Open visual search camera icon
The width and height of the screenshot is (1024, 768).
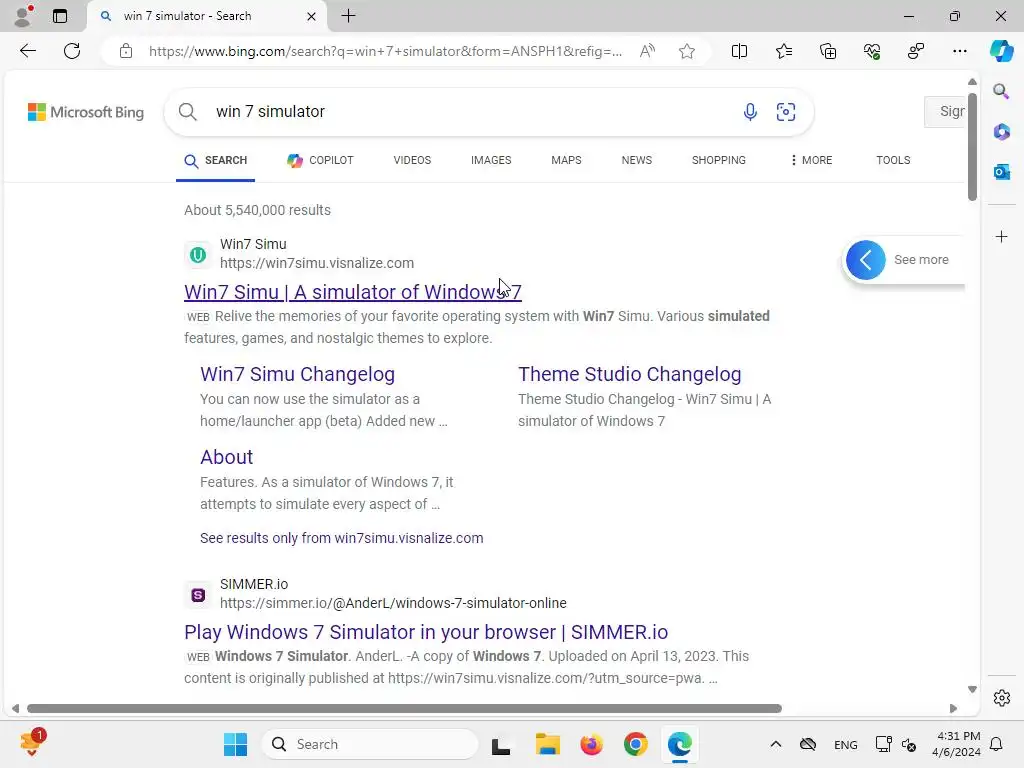pos(786,112)
